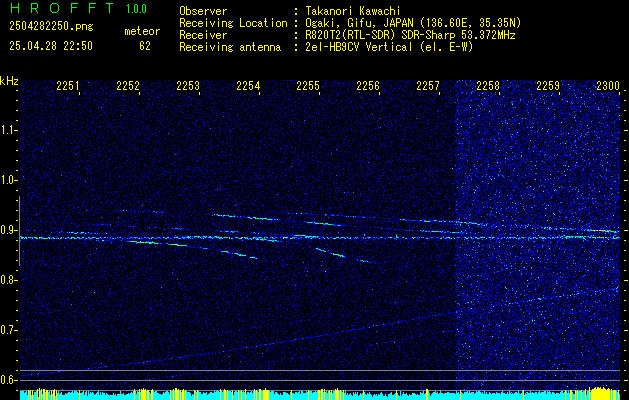Image resolution: width=629 pixels, height=400 pixels.
Task: Select the filename 2504282250.png
Action: click(x=51, y=27)
